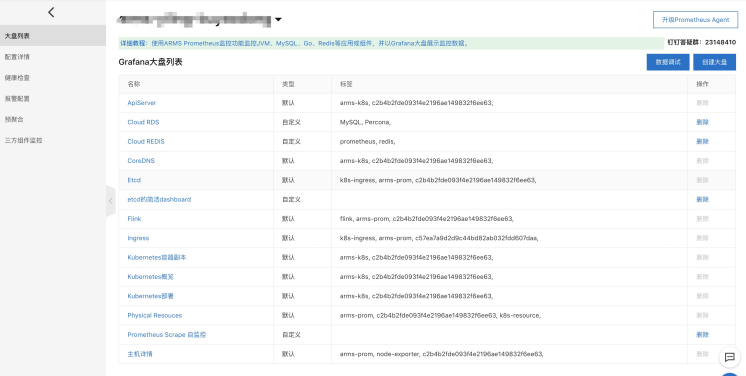
Task: Click the 主机详情 row node-exporter tags
Action: pyautogui.click(x=442, y=354)
